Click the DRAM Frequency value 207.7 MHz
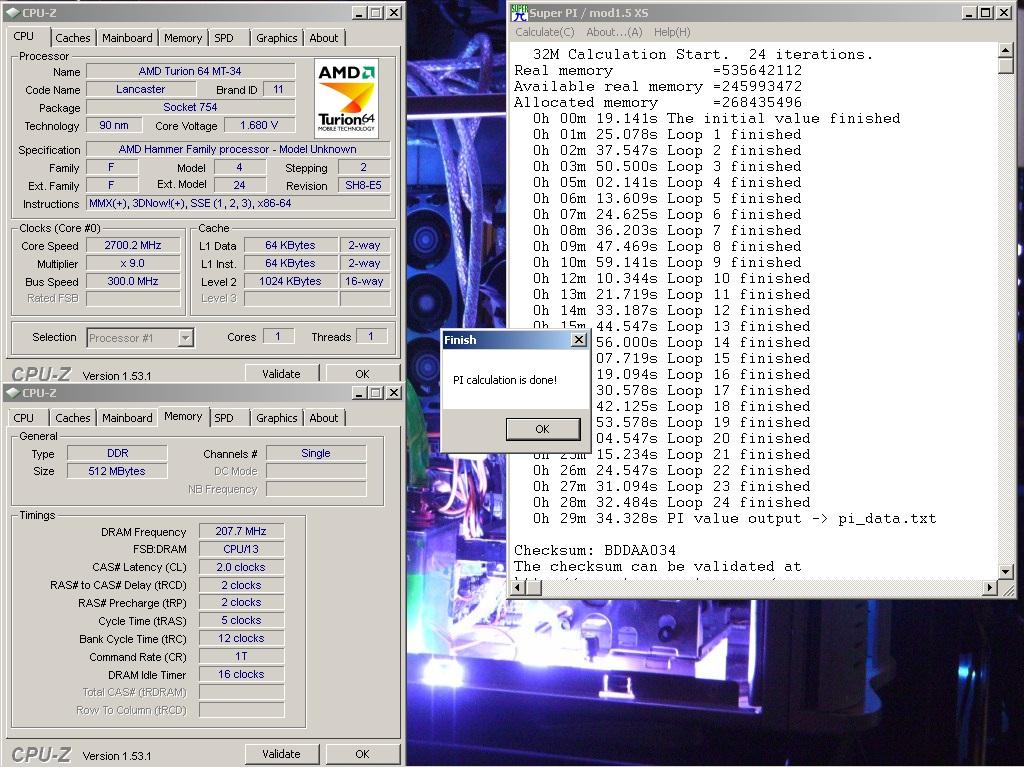 tap(241, 532)
